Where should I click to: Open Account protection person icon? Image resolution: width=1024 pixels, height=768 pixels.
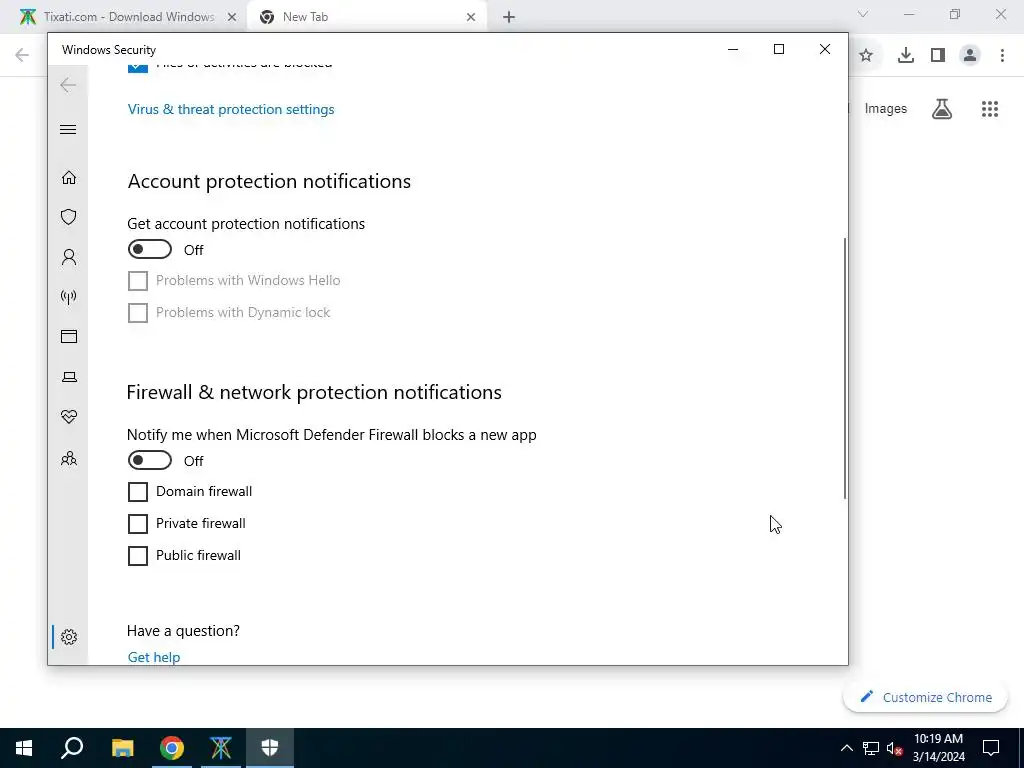[x=69, y=257]
